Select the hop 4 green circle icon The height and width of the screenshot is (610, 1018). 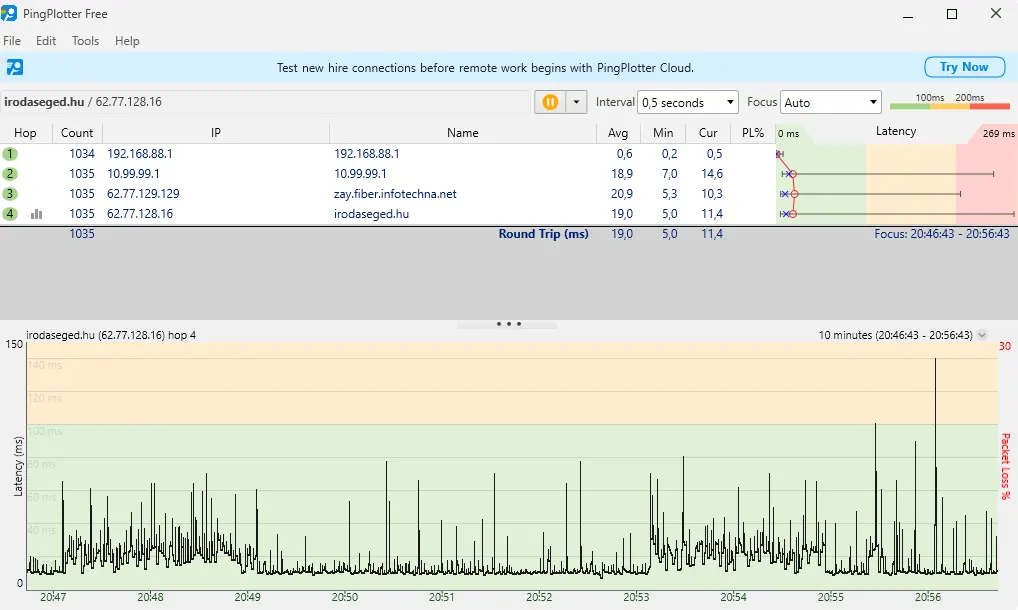tap(10, 214)
